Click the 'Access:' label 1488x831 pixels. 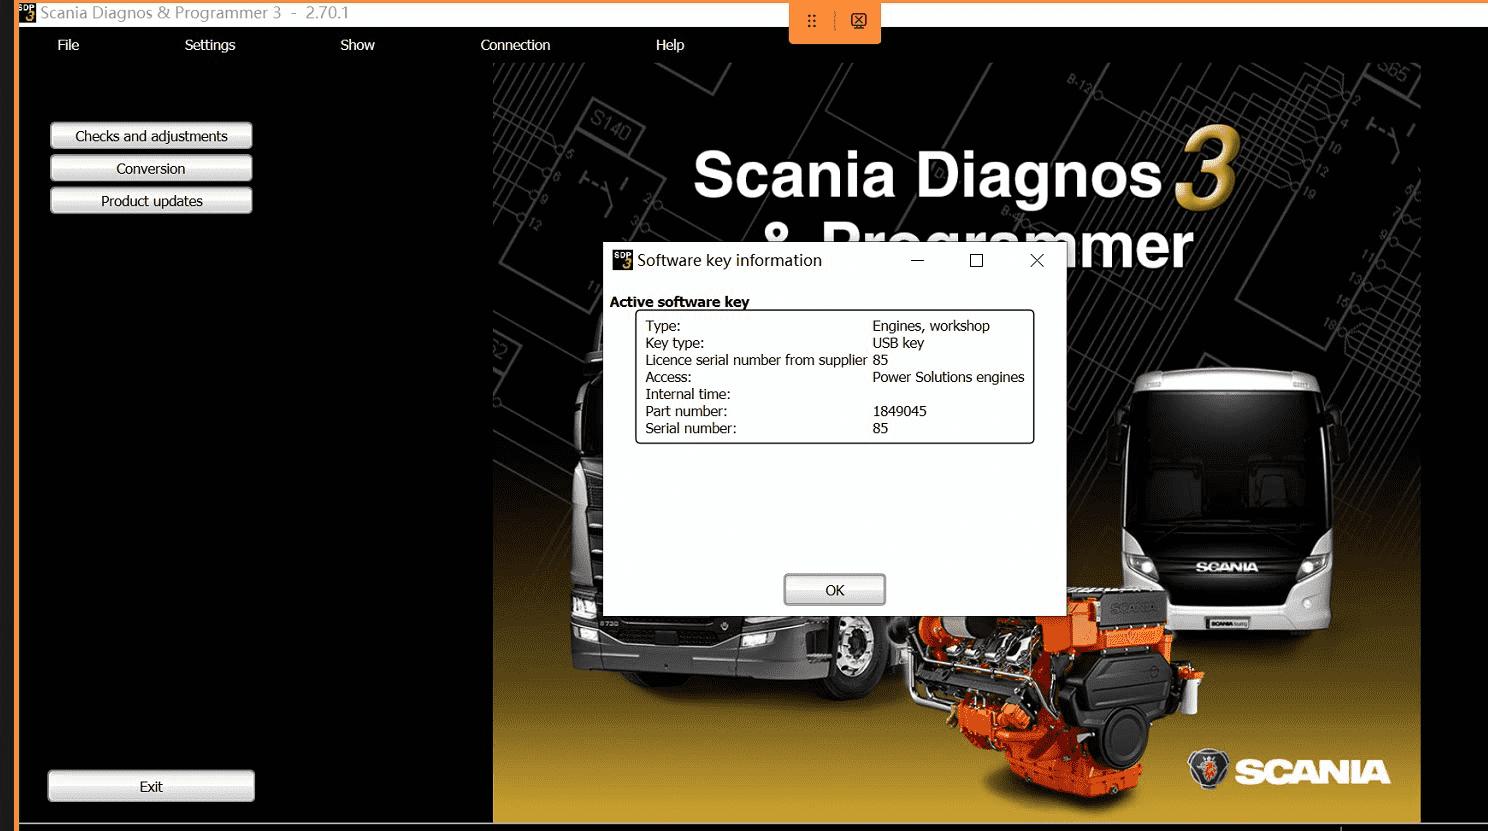pos(668,377)
